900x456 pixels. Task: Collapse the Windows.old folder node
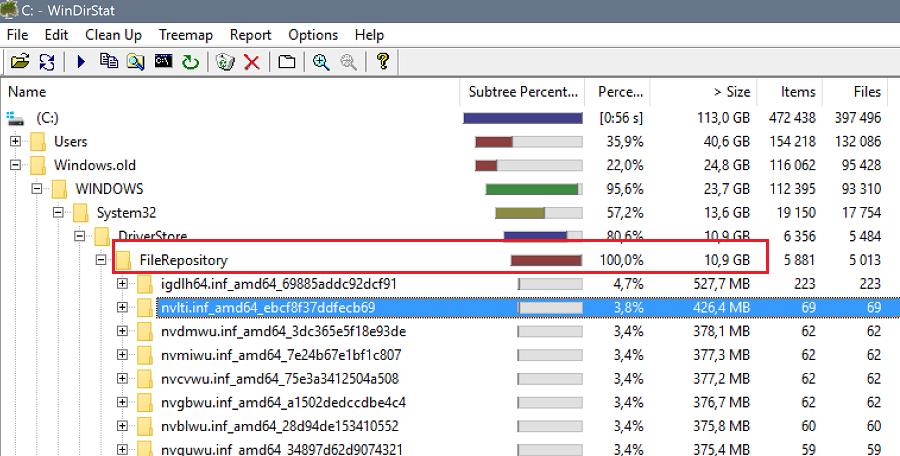pyautogui.click(x=16, y=166)
